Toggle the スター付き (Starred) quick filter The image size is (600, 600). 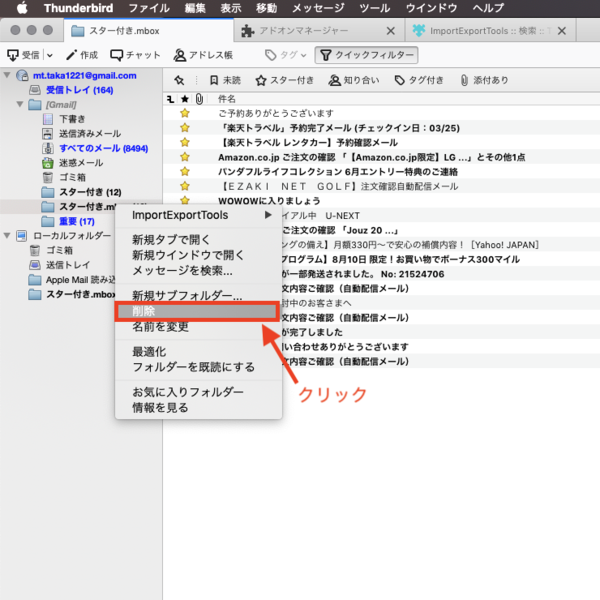tap(284, 81)
